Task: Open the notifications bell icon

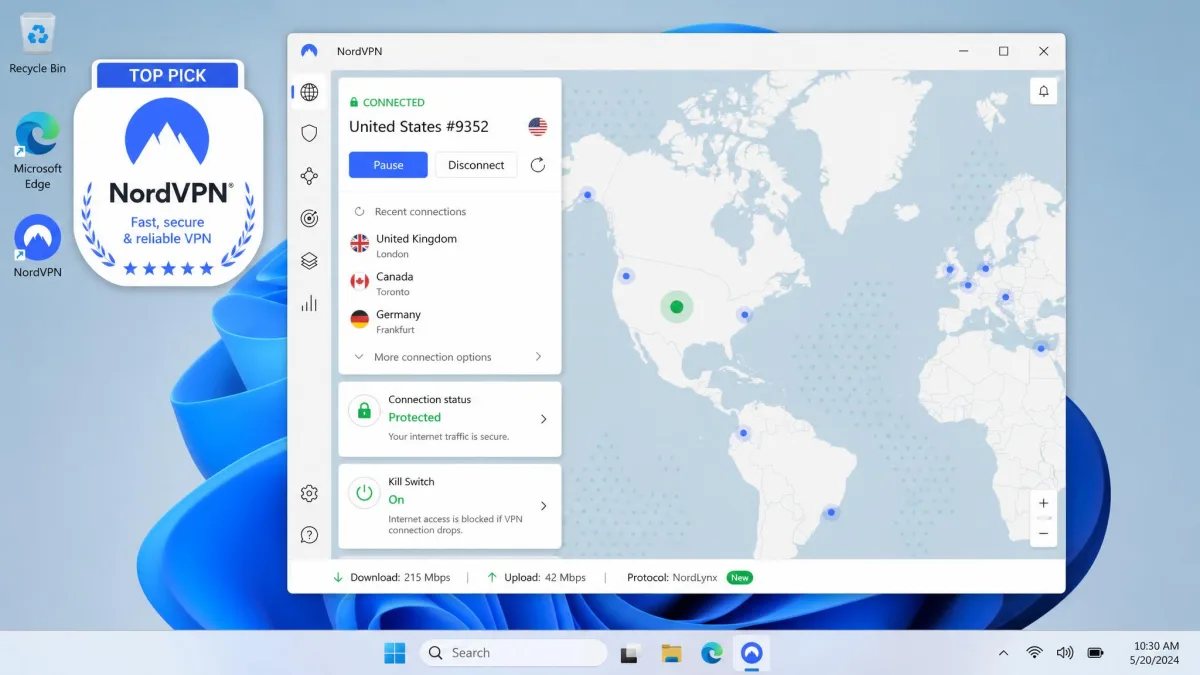Action: pos(1043,91)
